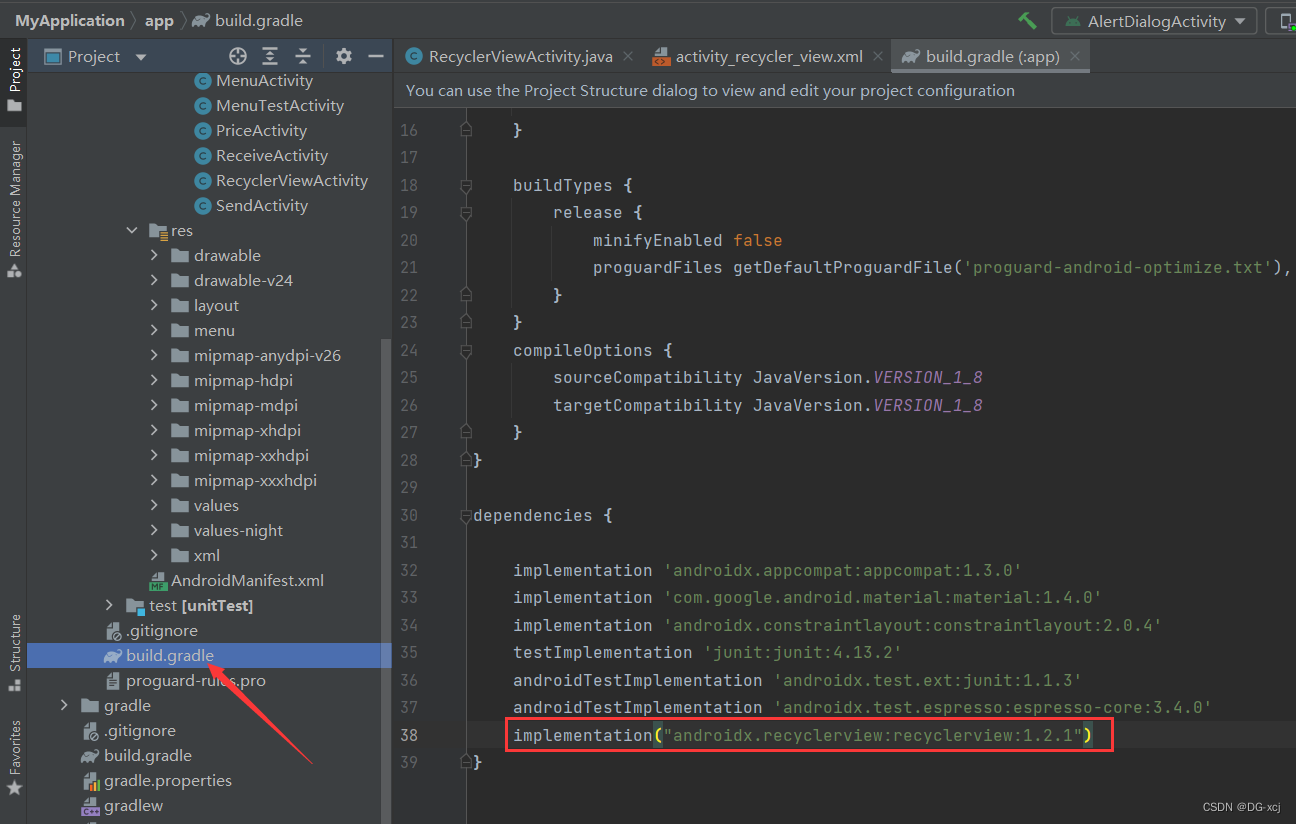Viewport: 1296px width, 824px height.
Task: Click the app breadcrumb
Action: [x=159, y=20]
